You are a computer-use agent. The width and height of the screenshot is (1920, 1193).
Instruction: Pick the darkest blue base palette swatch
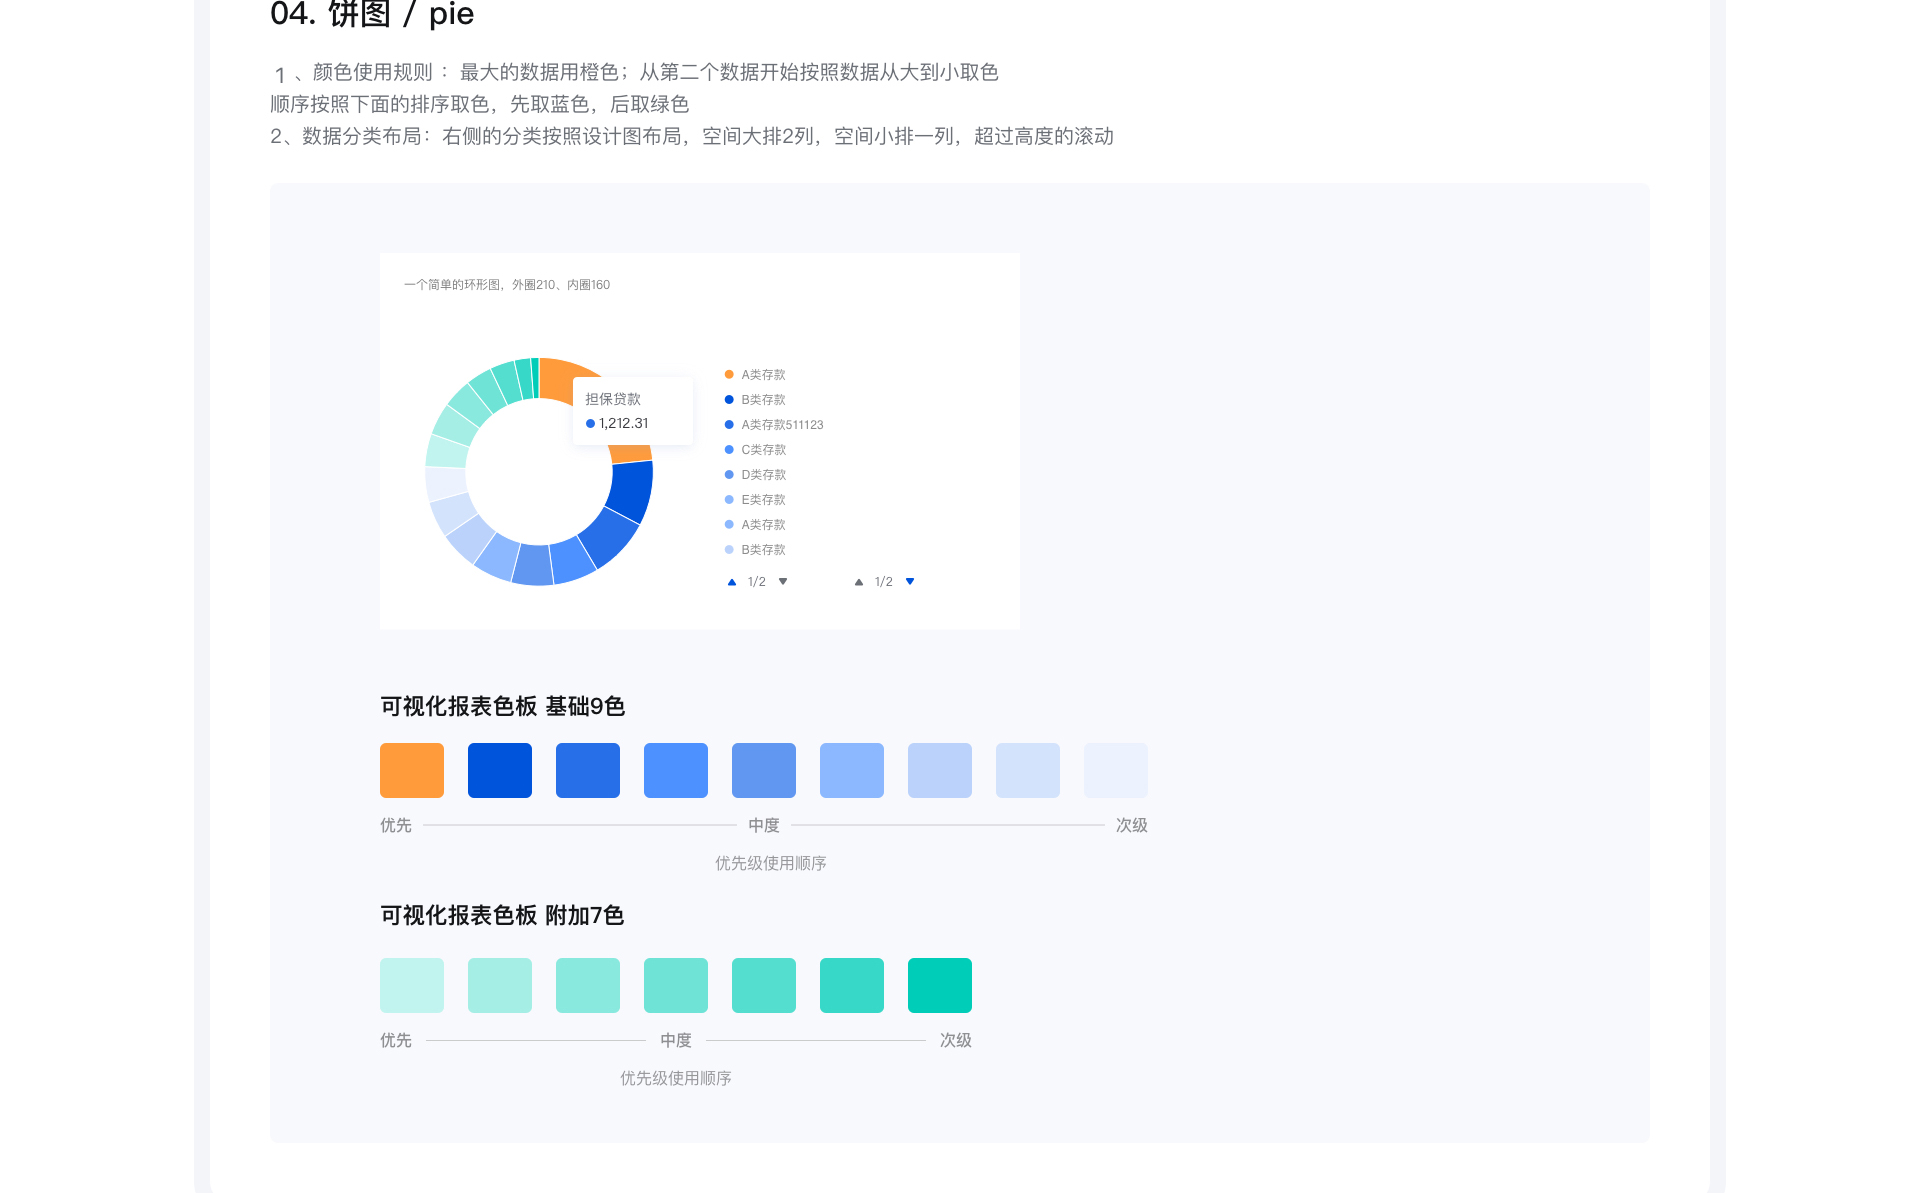point(500,770)
